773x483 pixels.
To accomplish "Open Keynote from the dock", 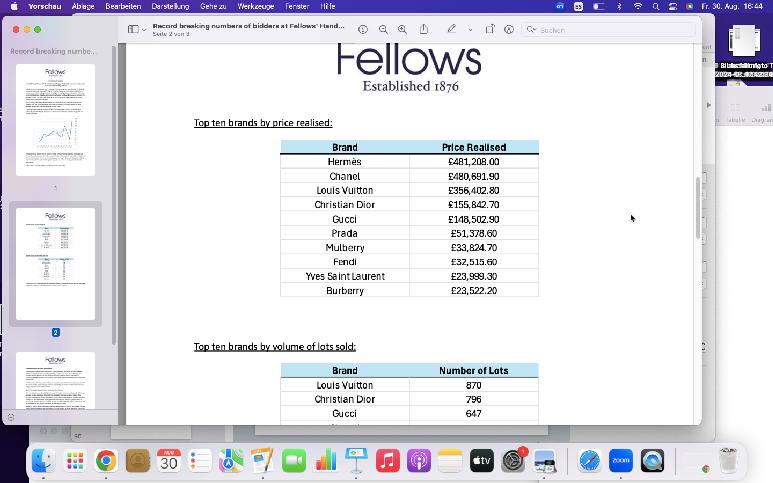I will pos(356,461).
